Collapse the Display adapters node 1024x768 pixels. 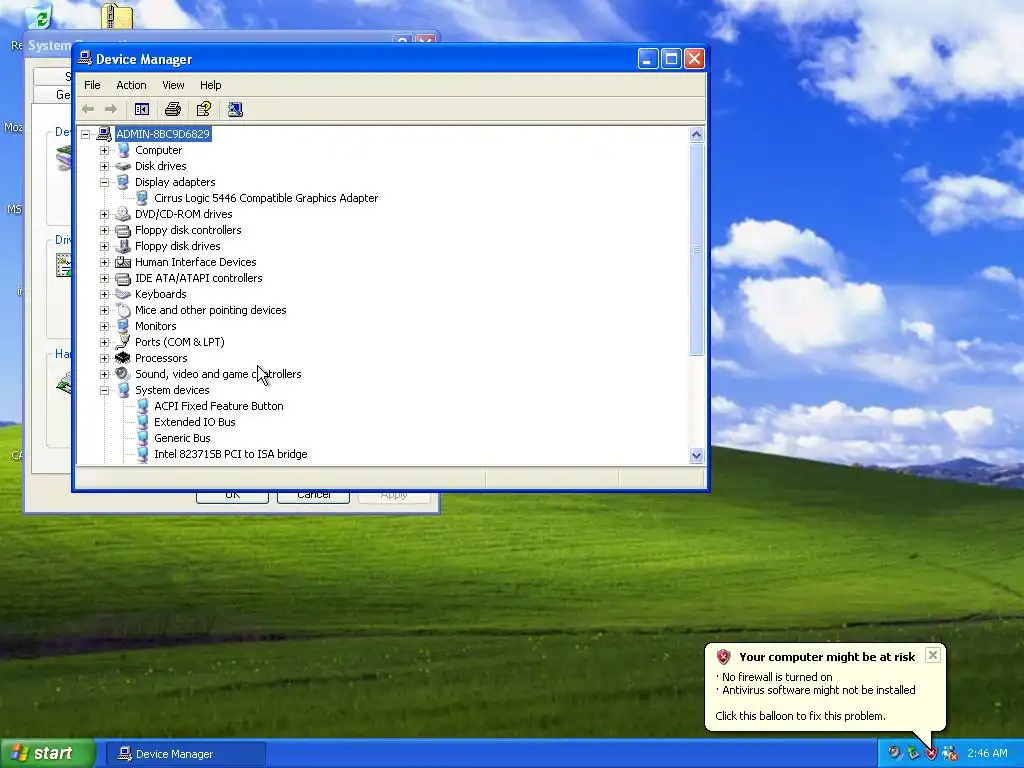click(104, 182)
